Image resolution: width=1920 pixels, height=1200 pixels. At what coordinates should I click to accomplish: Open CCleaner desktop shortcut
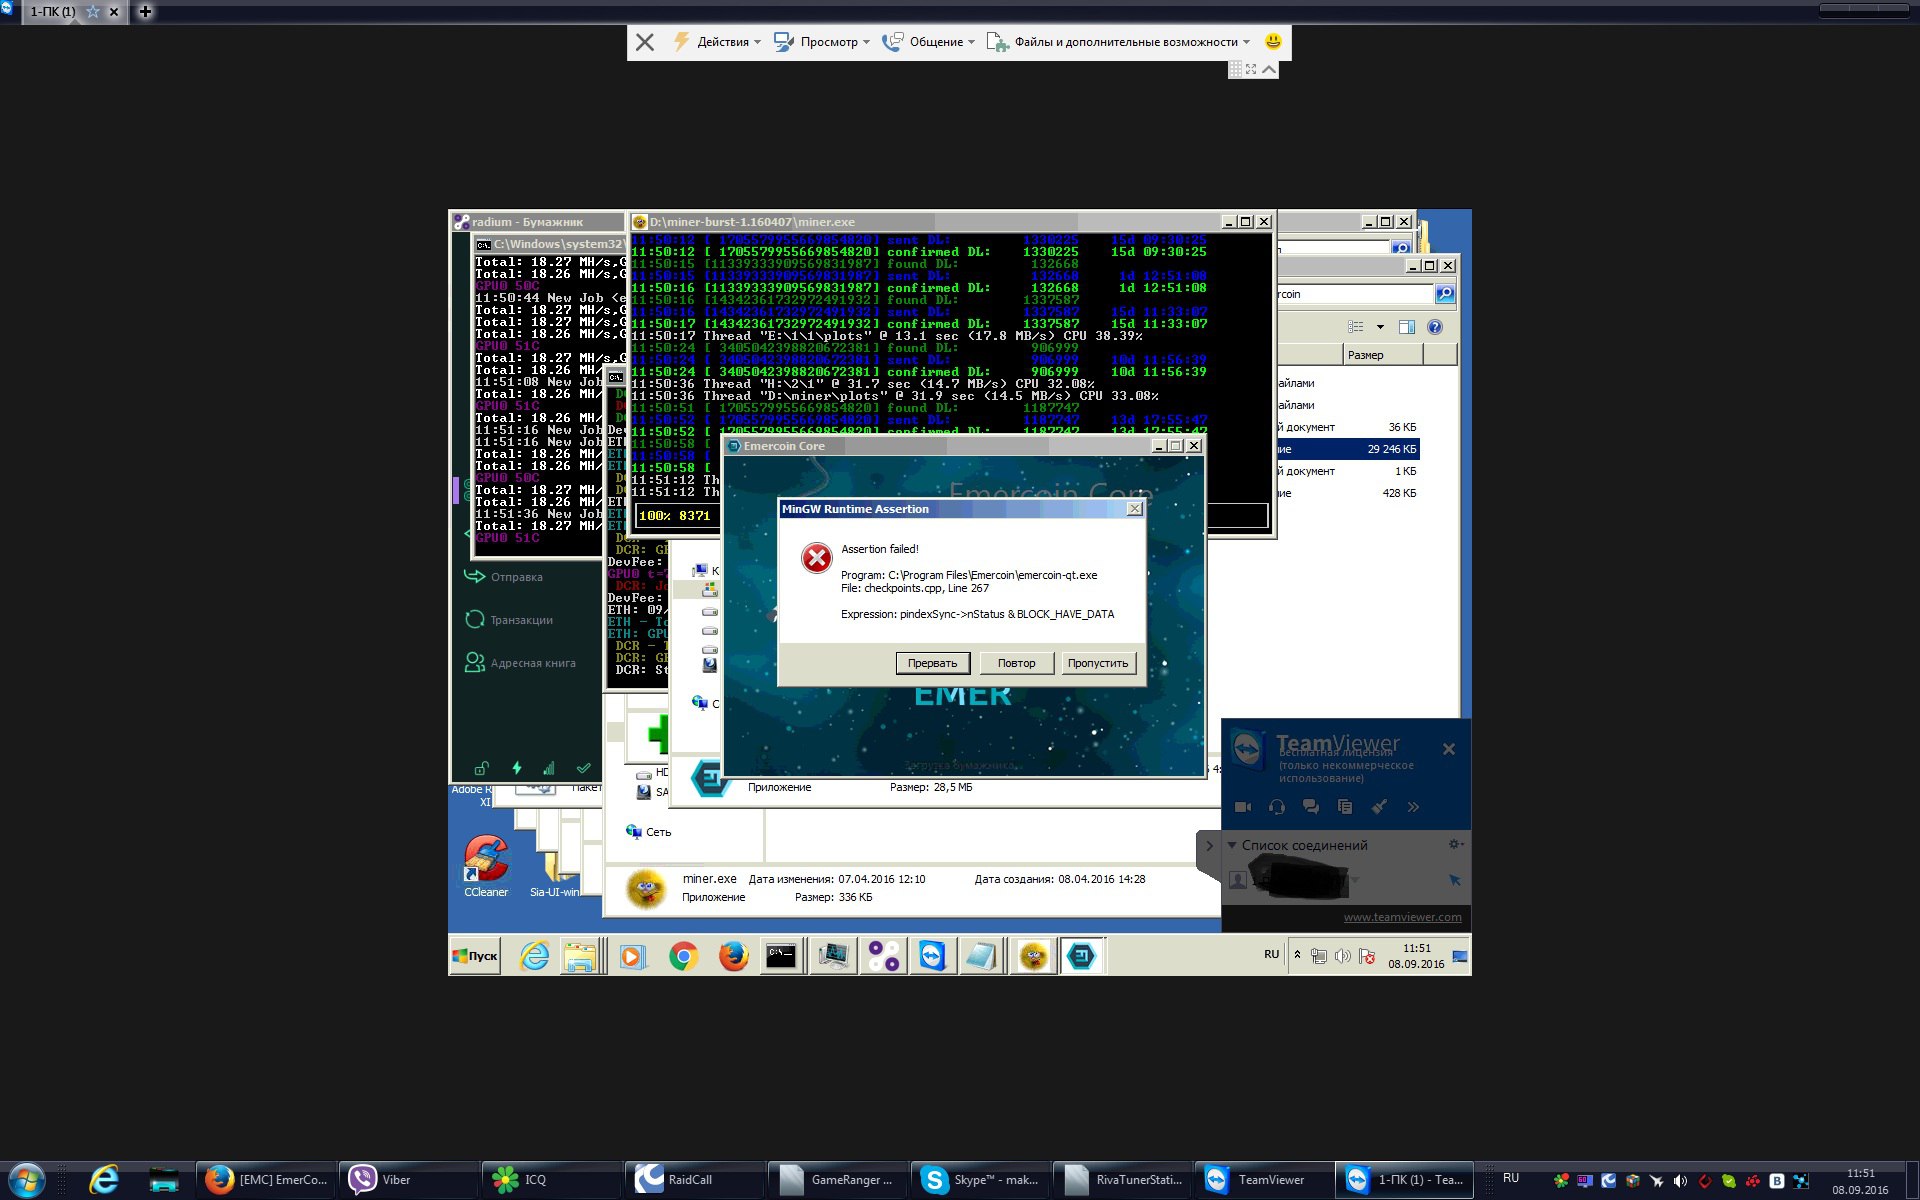tap(486, 866)
